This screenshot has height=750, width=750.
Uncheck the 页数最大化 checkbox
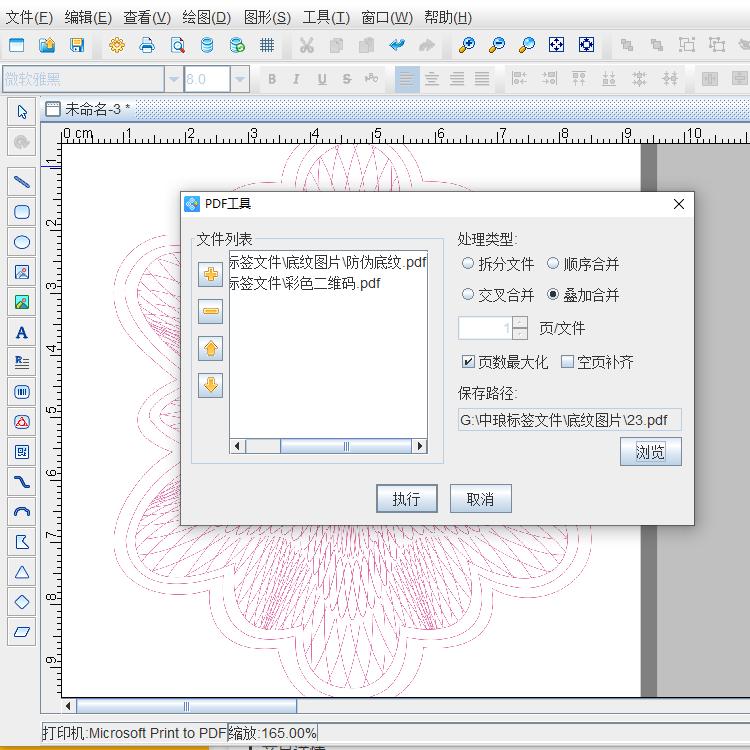pyautogui.click(x=468, y=362)
